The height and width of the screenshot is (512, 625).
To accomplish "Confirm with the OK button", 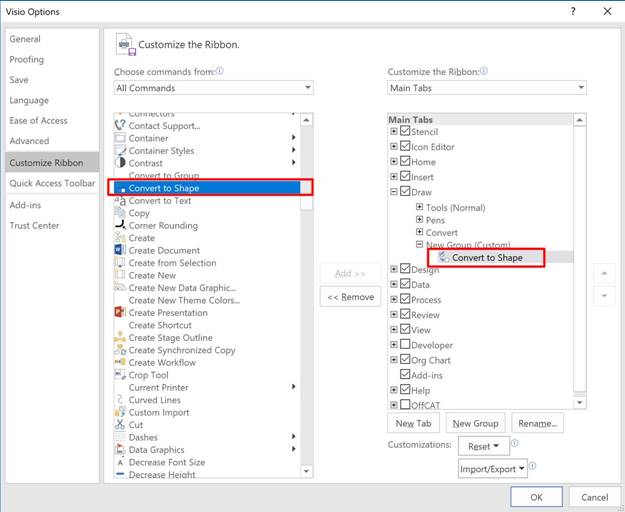I will [537, 497].
